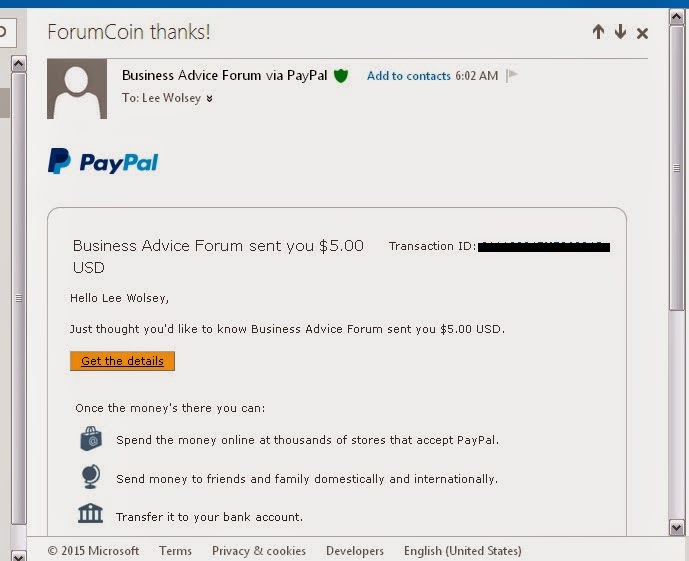
Task: Open Get the details button
Action: point(122,361)
